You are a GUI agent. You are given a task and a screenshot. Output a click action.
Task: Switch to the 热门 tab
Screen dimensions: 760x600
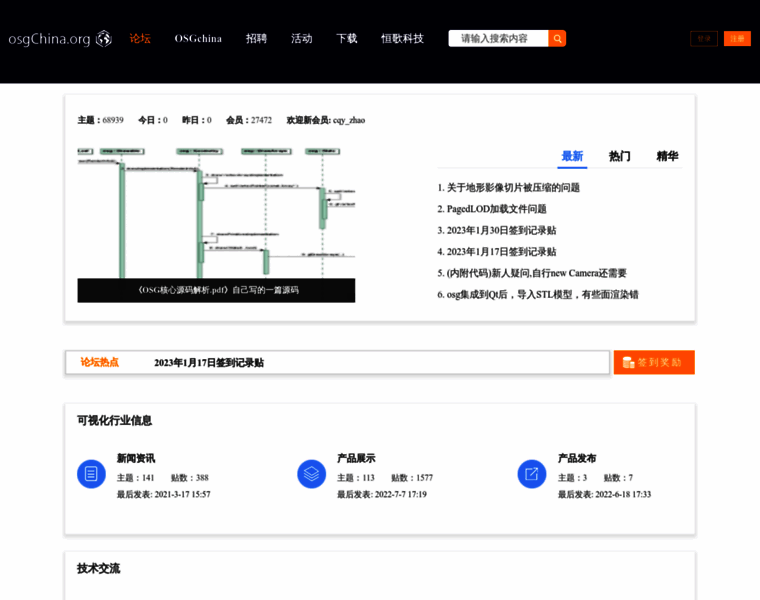[620, 156]
